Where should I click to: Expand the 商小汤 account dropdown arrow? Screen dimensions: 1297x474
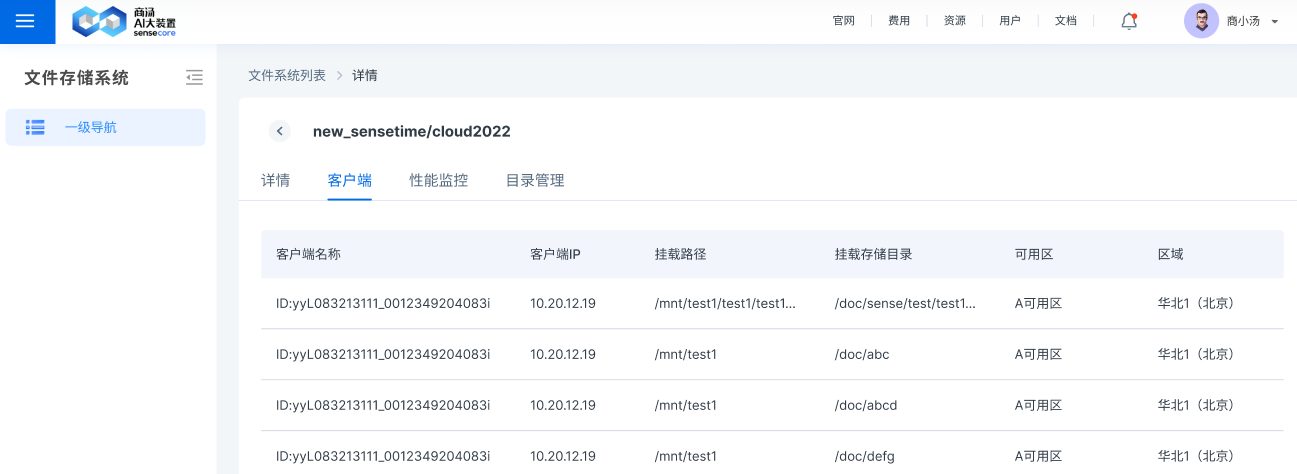coord(1275,21)
